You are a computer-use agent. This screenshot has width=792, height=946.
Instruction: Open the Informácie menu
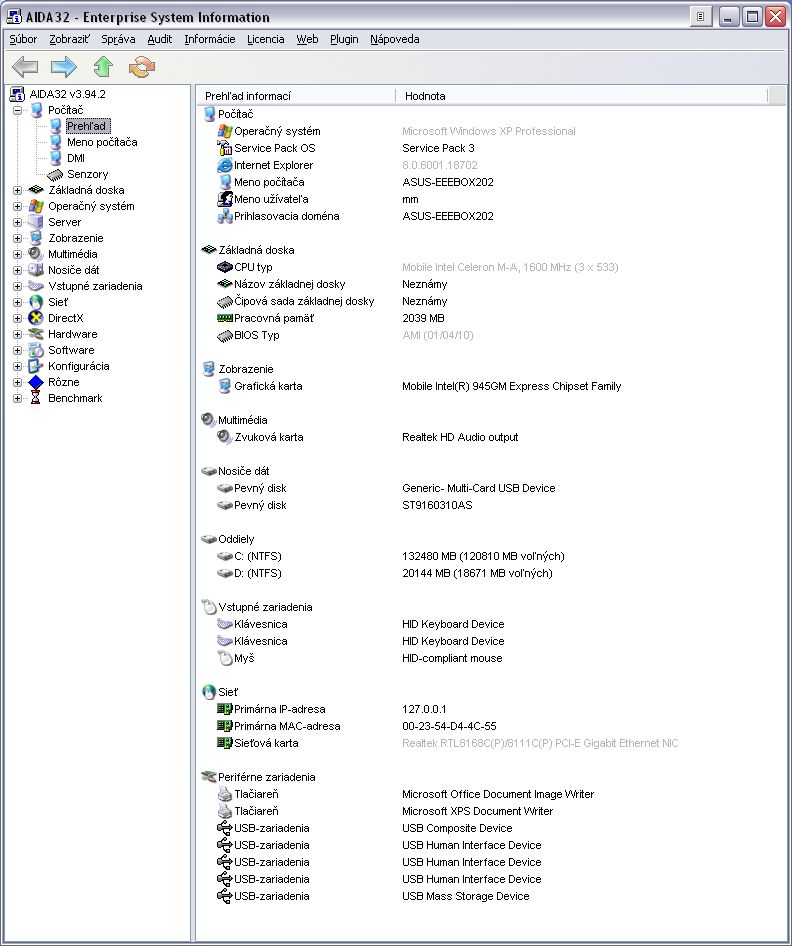point(209,39)
